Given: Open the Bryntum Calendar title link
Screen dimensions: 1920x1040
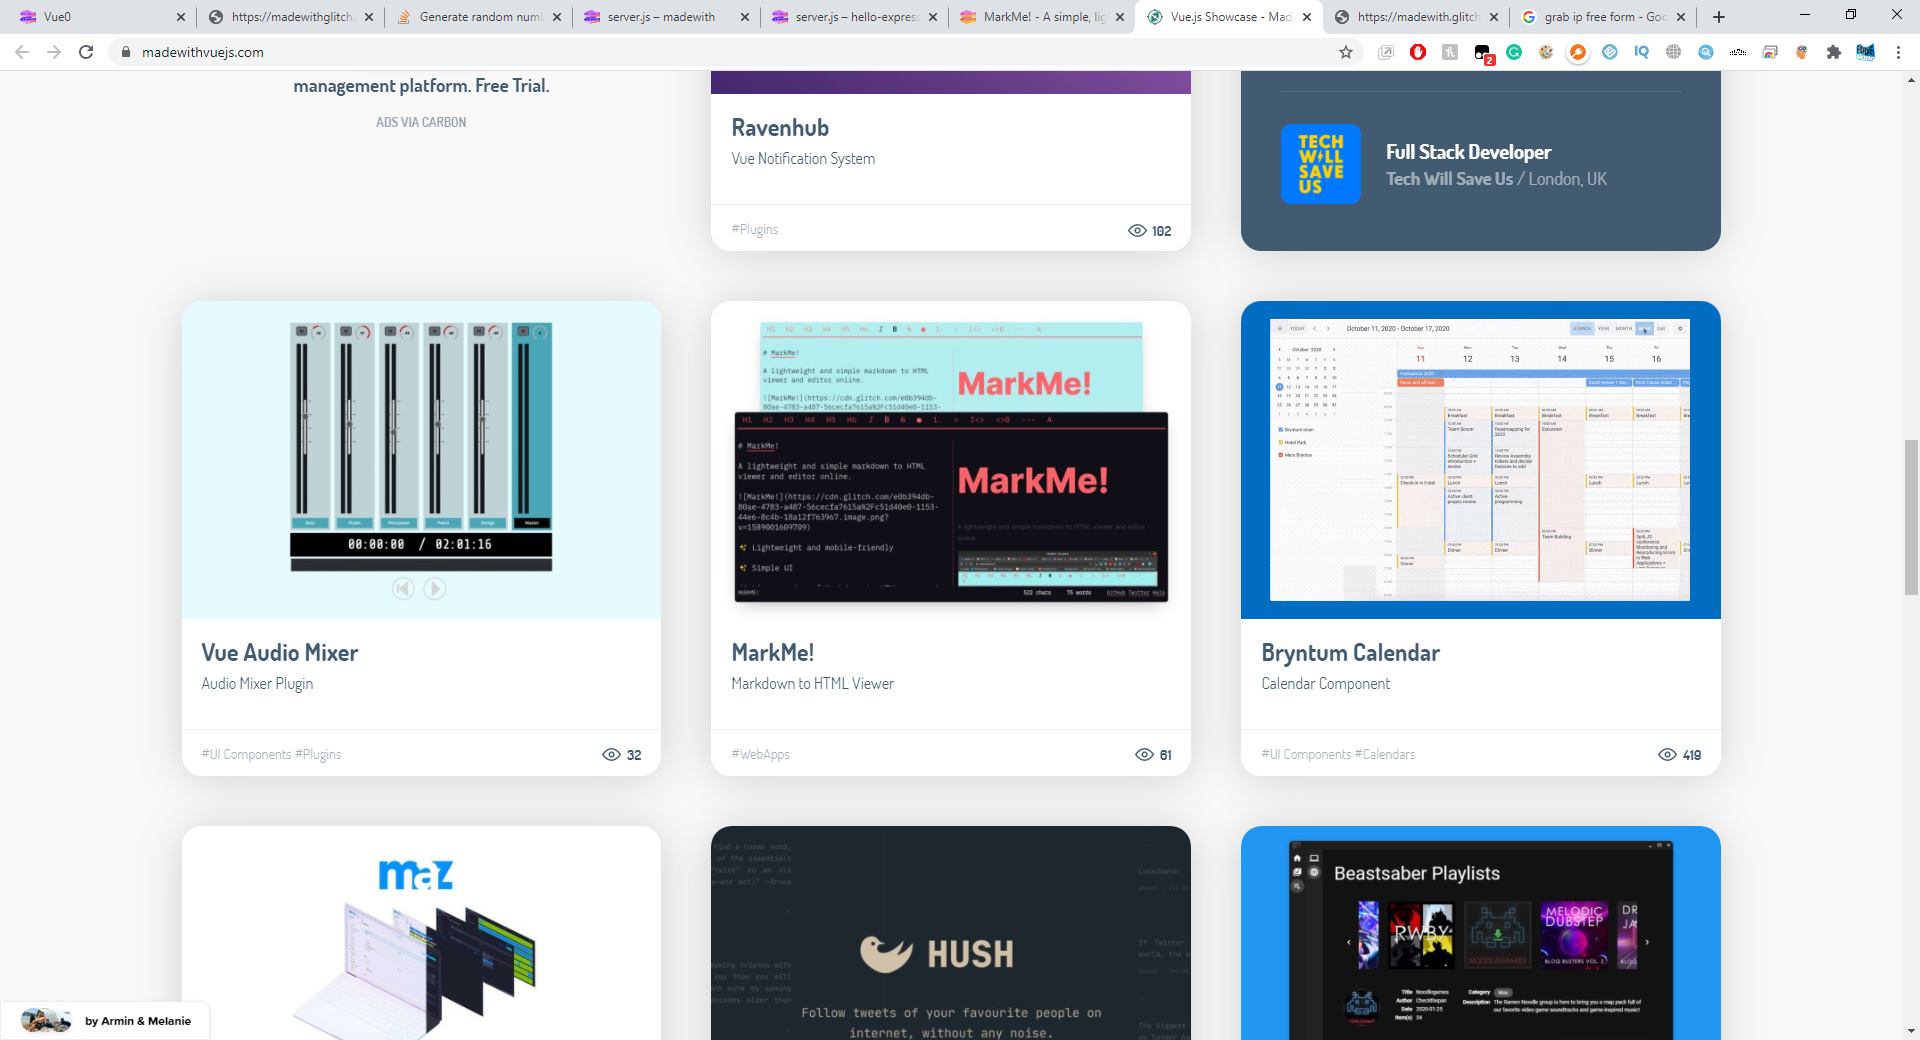Looking at the screenshot, I should tap(1350, 653).
